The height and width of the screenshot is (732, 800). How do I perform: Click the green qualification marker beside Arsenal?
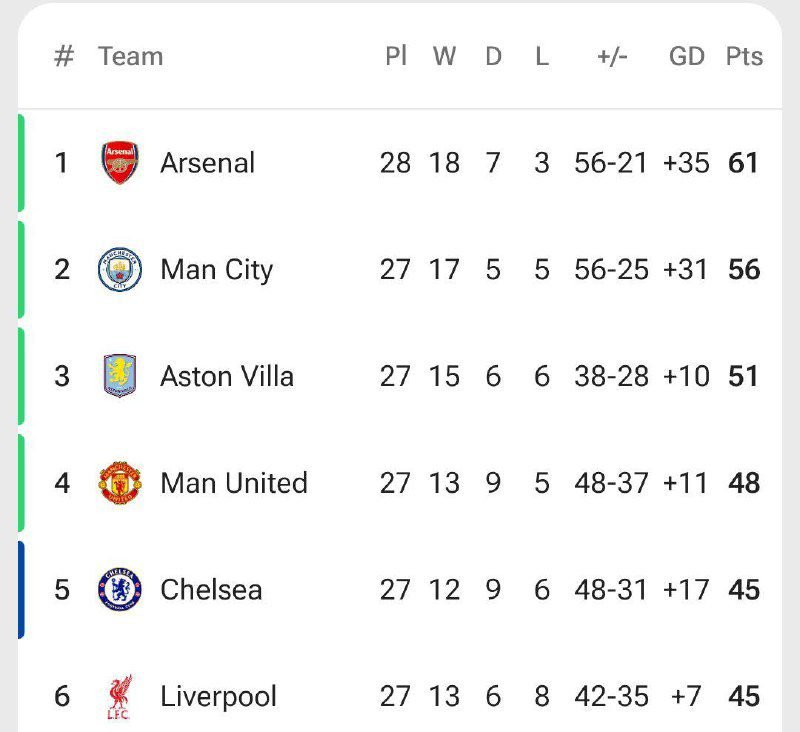[21, 163]
